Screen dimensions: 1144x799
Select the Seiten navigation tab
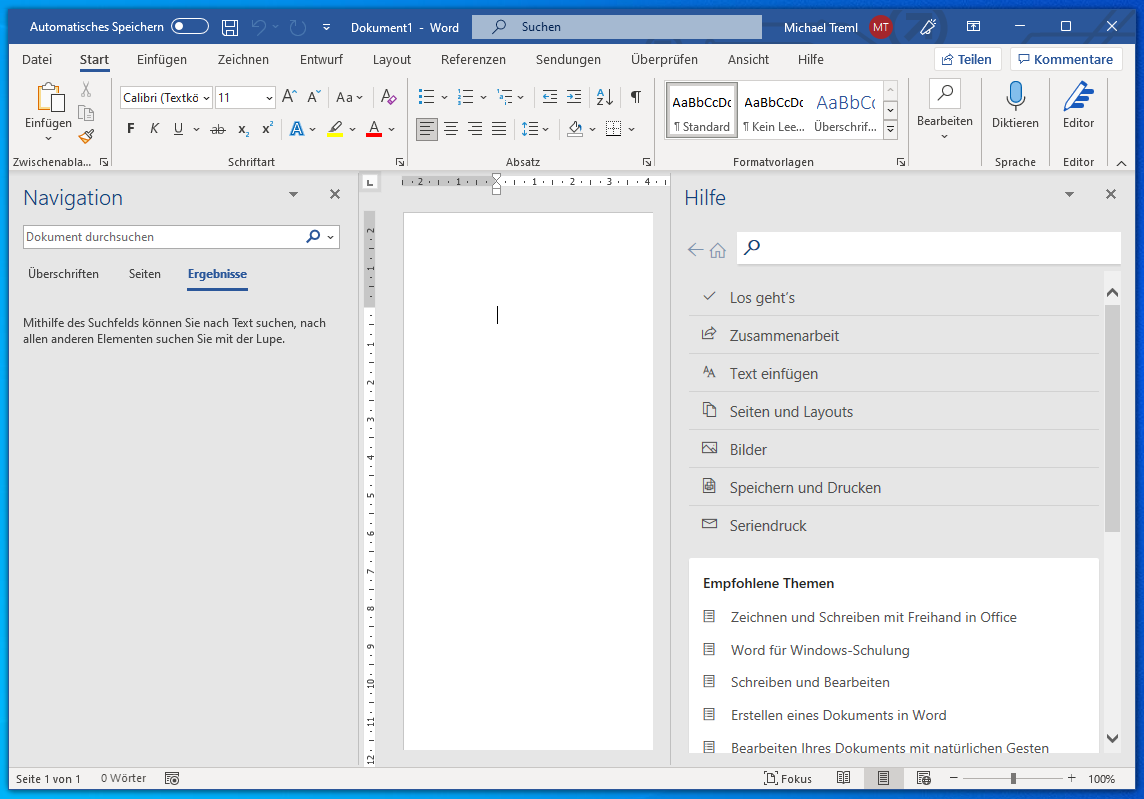(144, 274)
